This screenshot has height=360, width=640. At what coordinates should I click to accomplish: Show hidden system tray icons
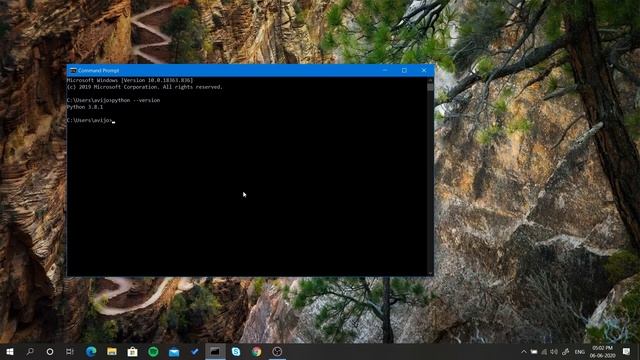click(x=524, y=351)
